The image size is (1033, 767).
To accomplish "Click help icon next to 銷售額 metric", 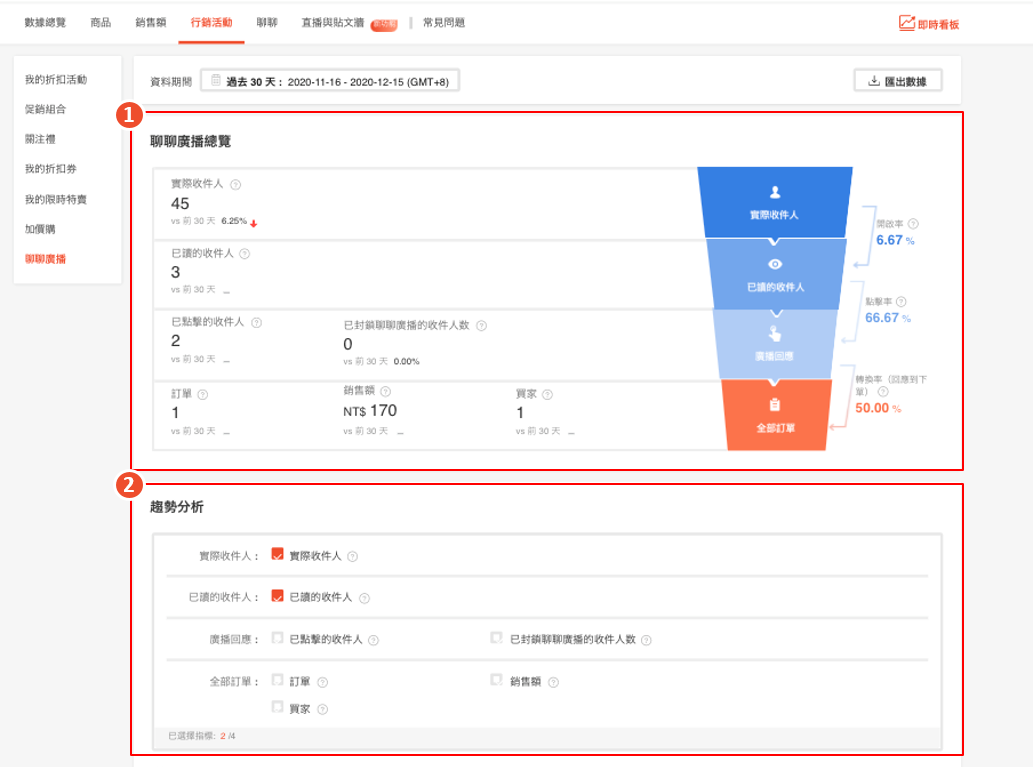I will pos(386,392).
